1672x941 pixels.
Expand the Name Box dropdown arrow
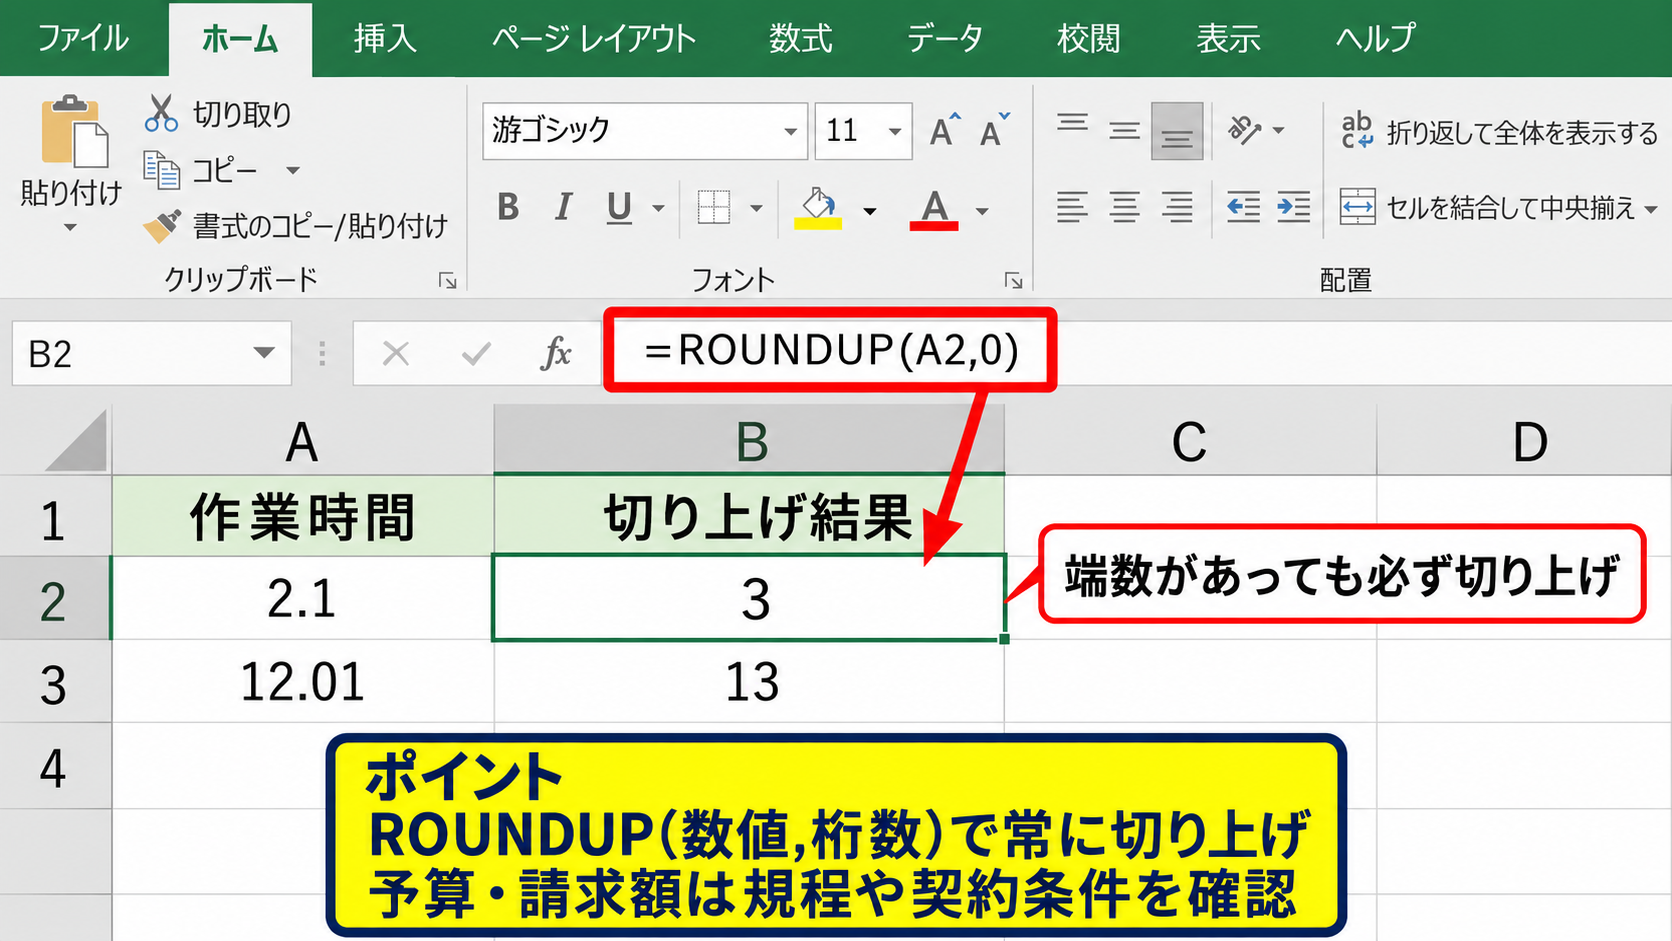(x=264, y=353)
